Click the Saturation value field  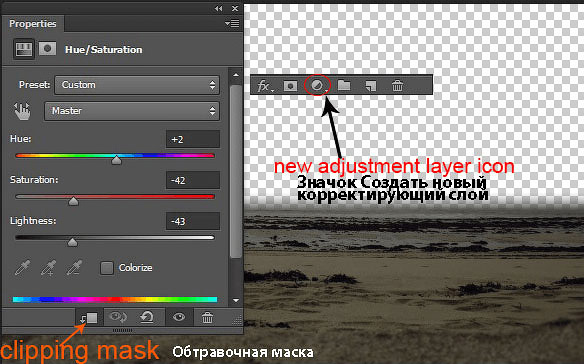(x=193, y=180)
